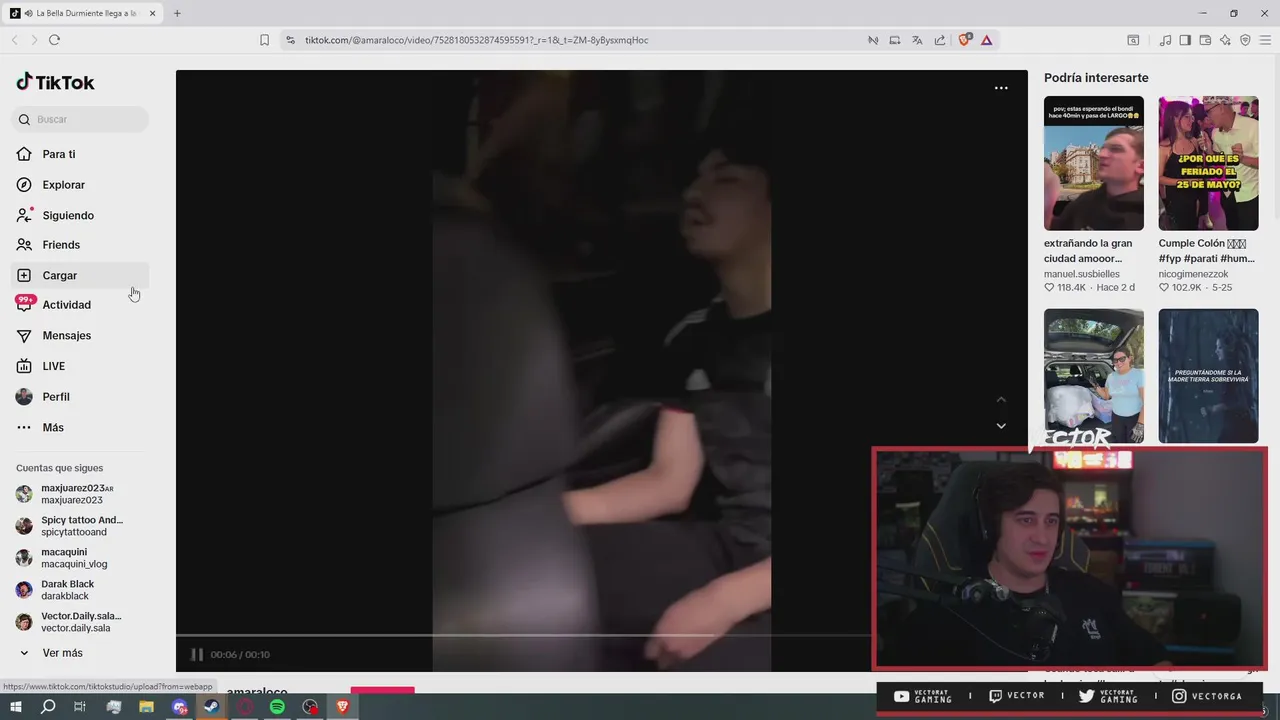Viewport: 1280px width, 720px height.
Task: Open File Explorer from taskbar
Action: (x=146, y=707)
